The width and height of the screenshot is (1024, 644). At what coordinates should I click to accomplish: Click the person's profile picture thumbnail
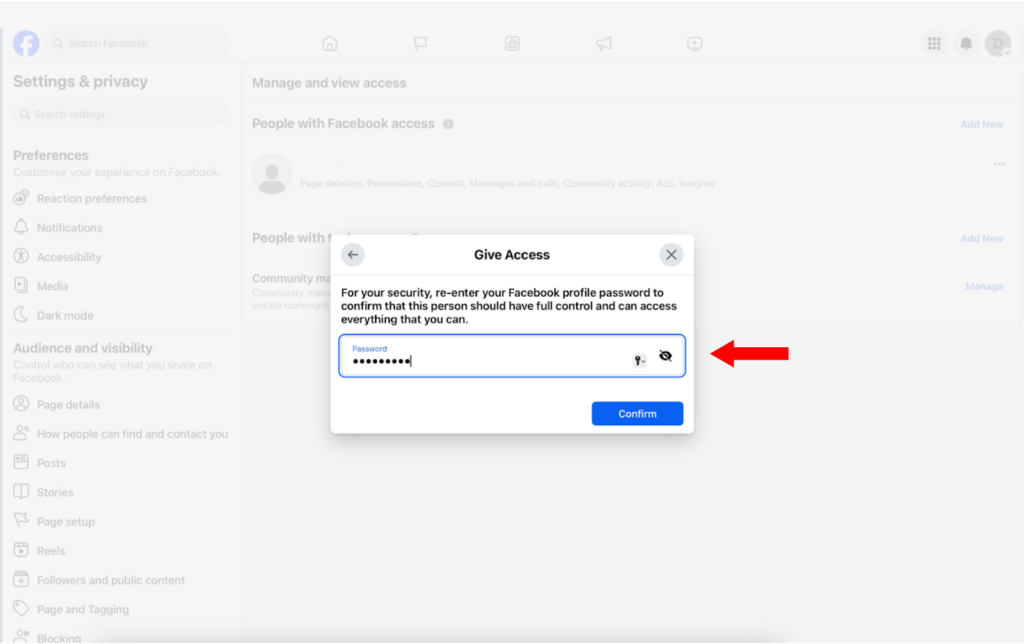(272, 174)
